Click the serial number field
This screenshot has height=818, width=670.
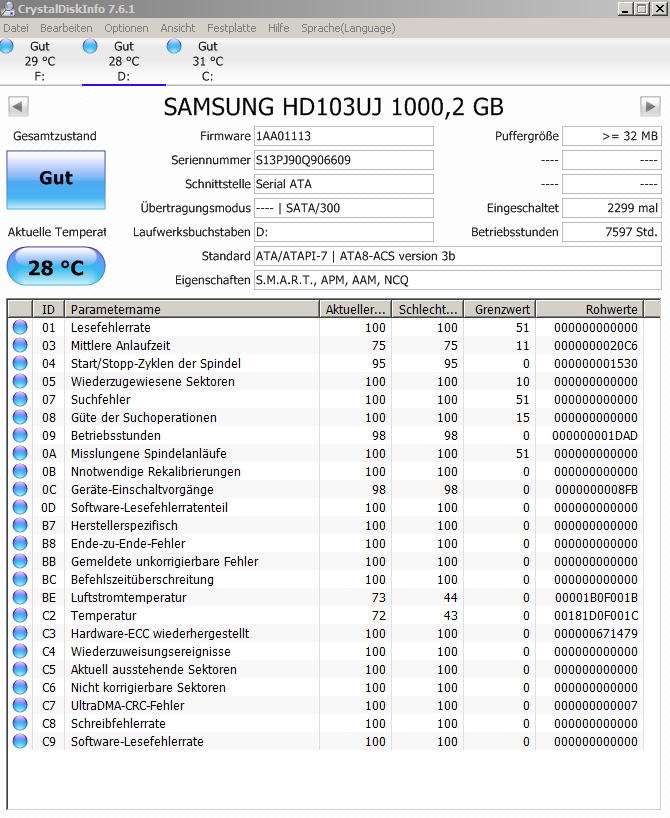(x=343, y=160)
